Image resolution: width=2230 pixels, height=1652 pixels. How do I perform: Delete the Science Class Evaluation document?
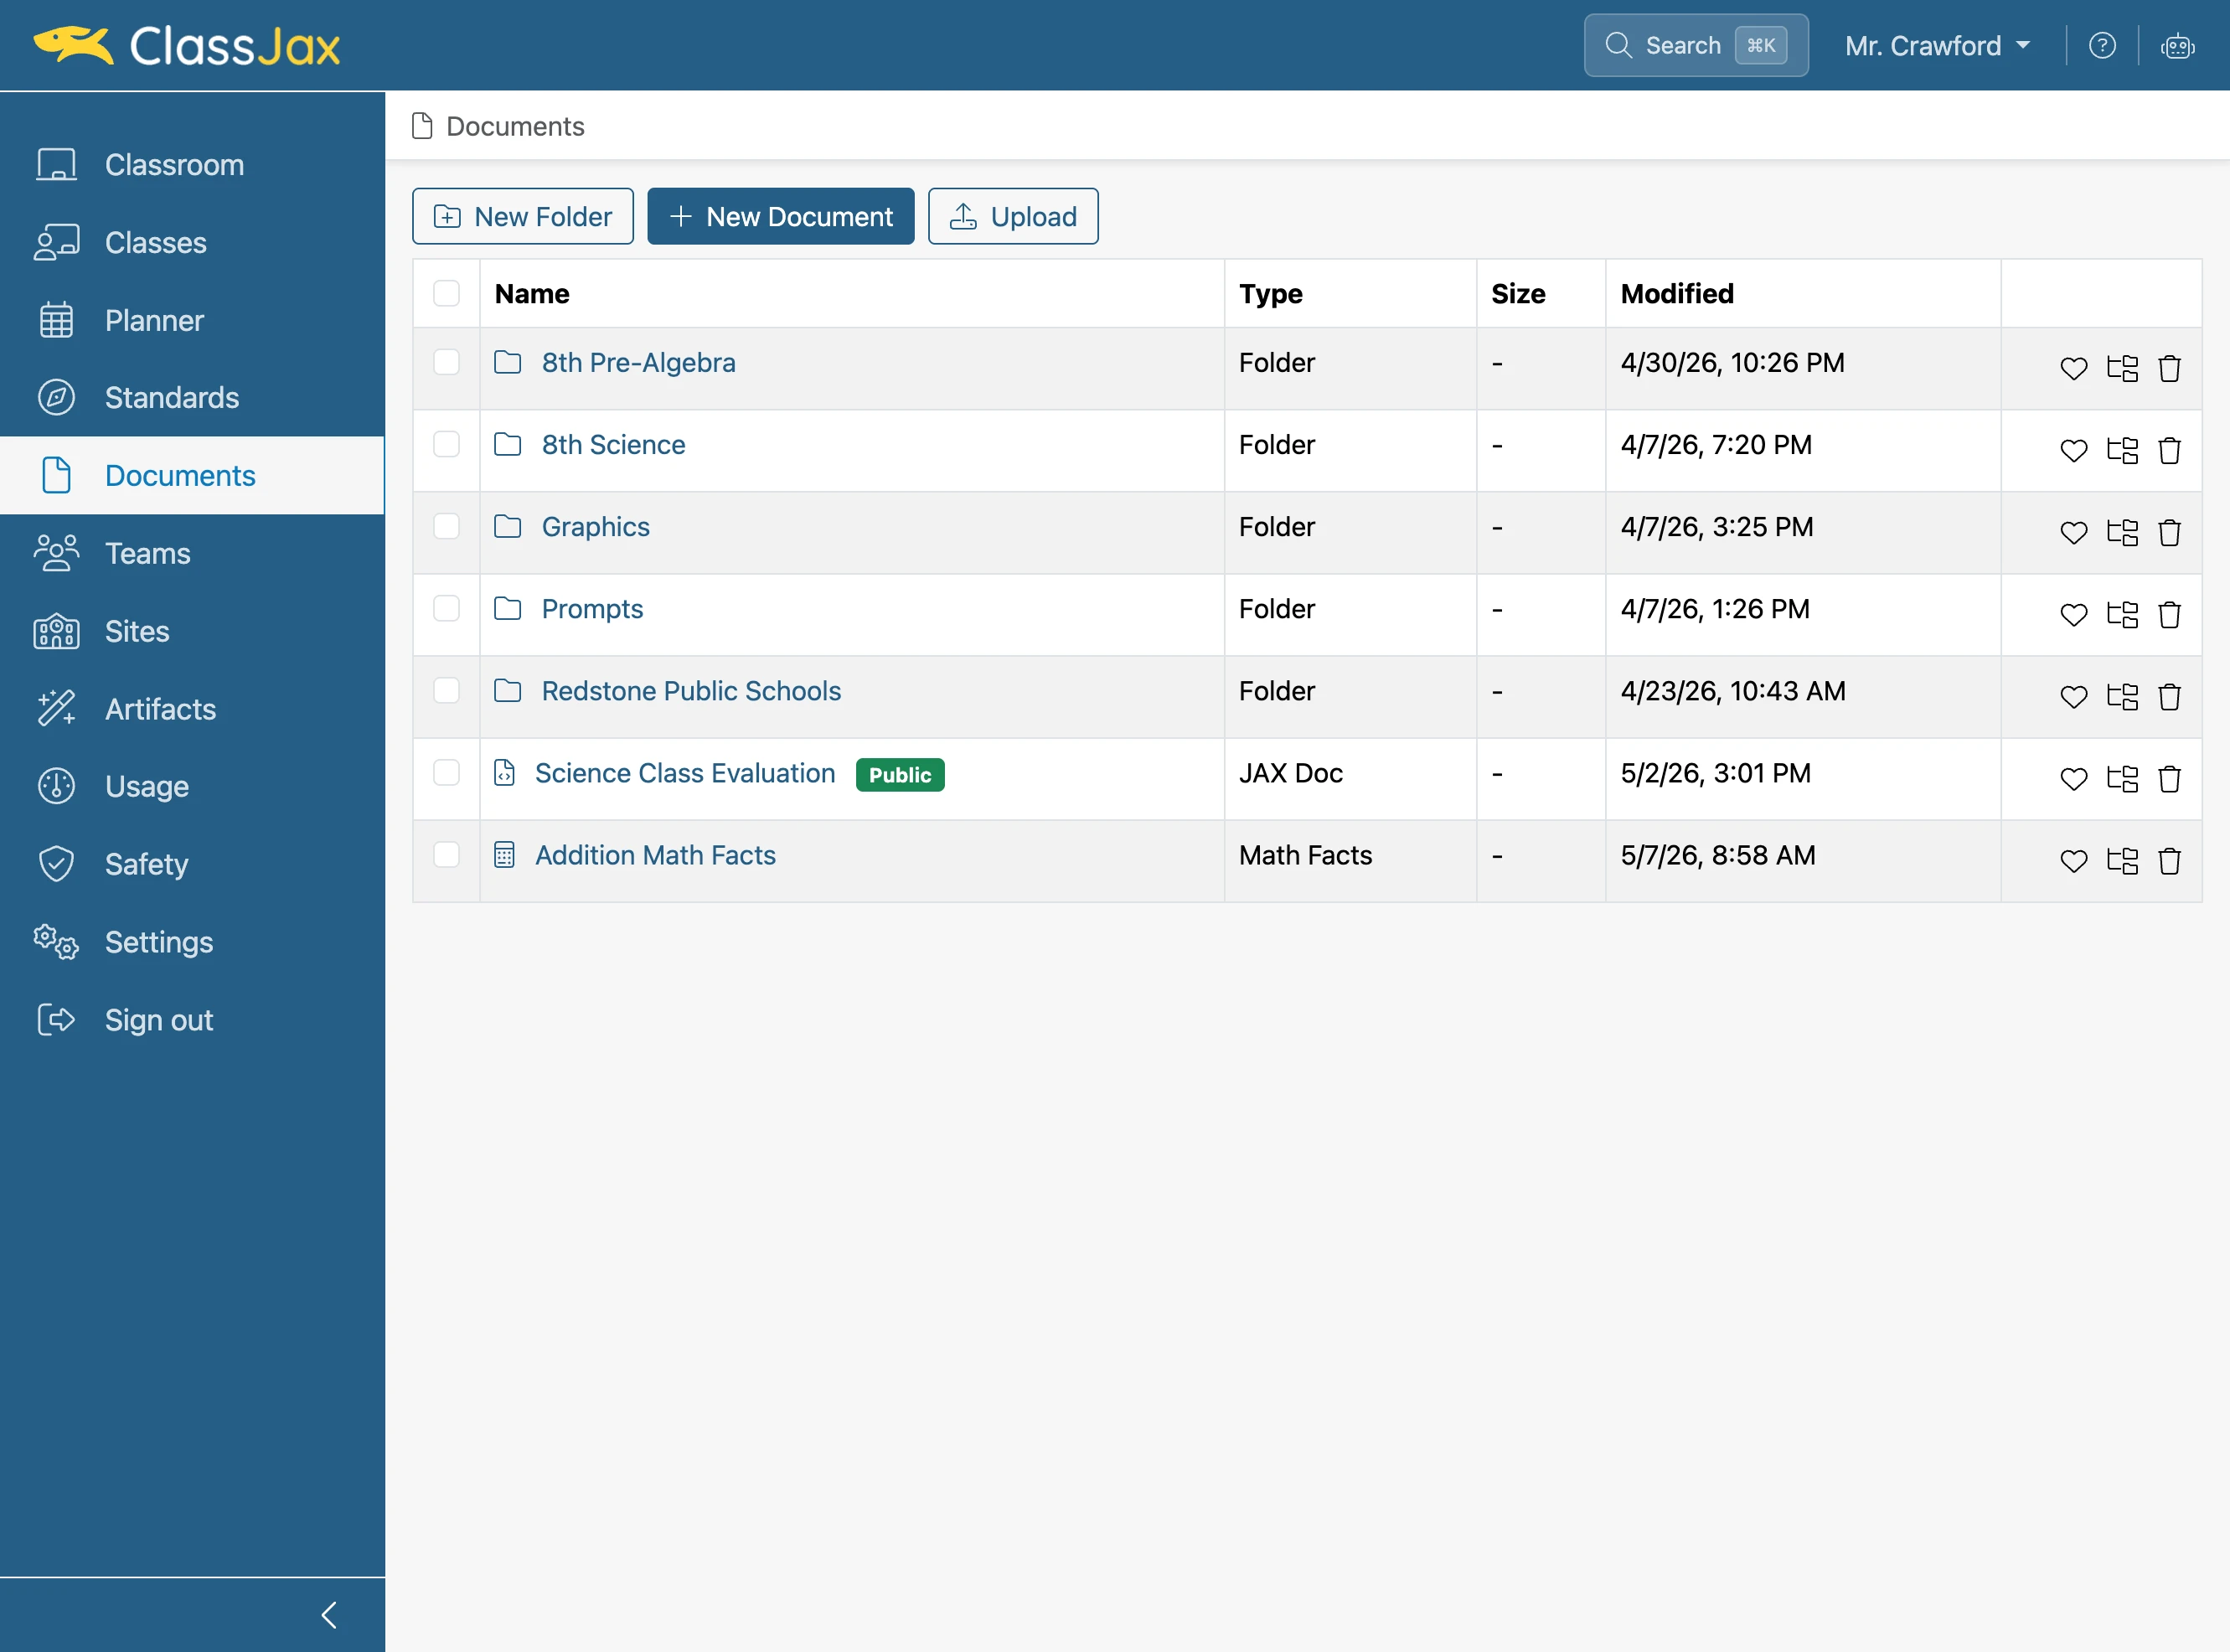[x=2169, y=778]
